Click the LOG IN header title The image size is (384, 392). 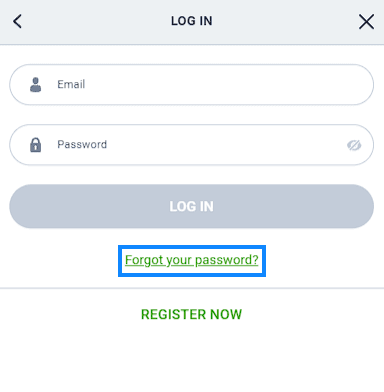coord(192,21)
